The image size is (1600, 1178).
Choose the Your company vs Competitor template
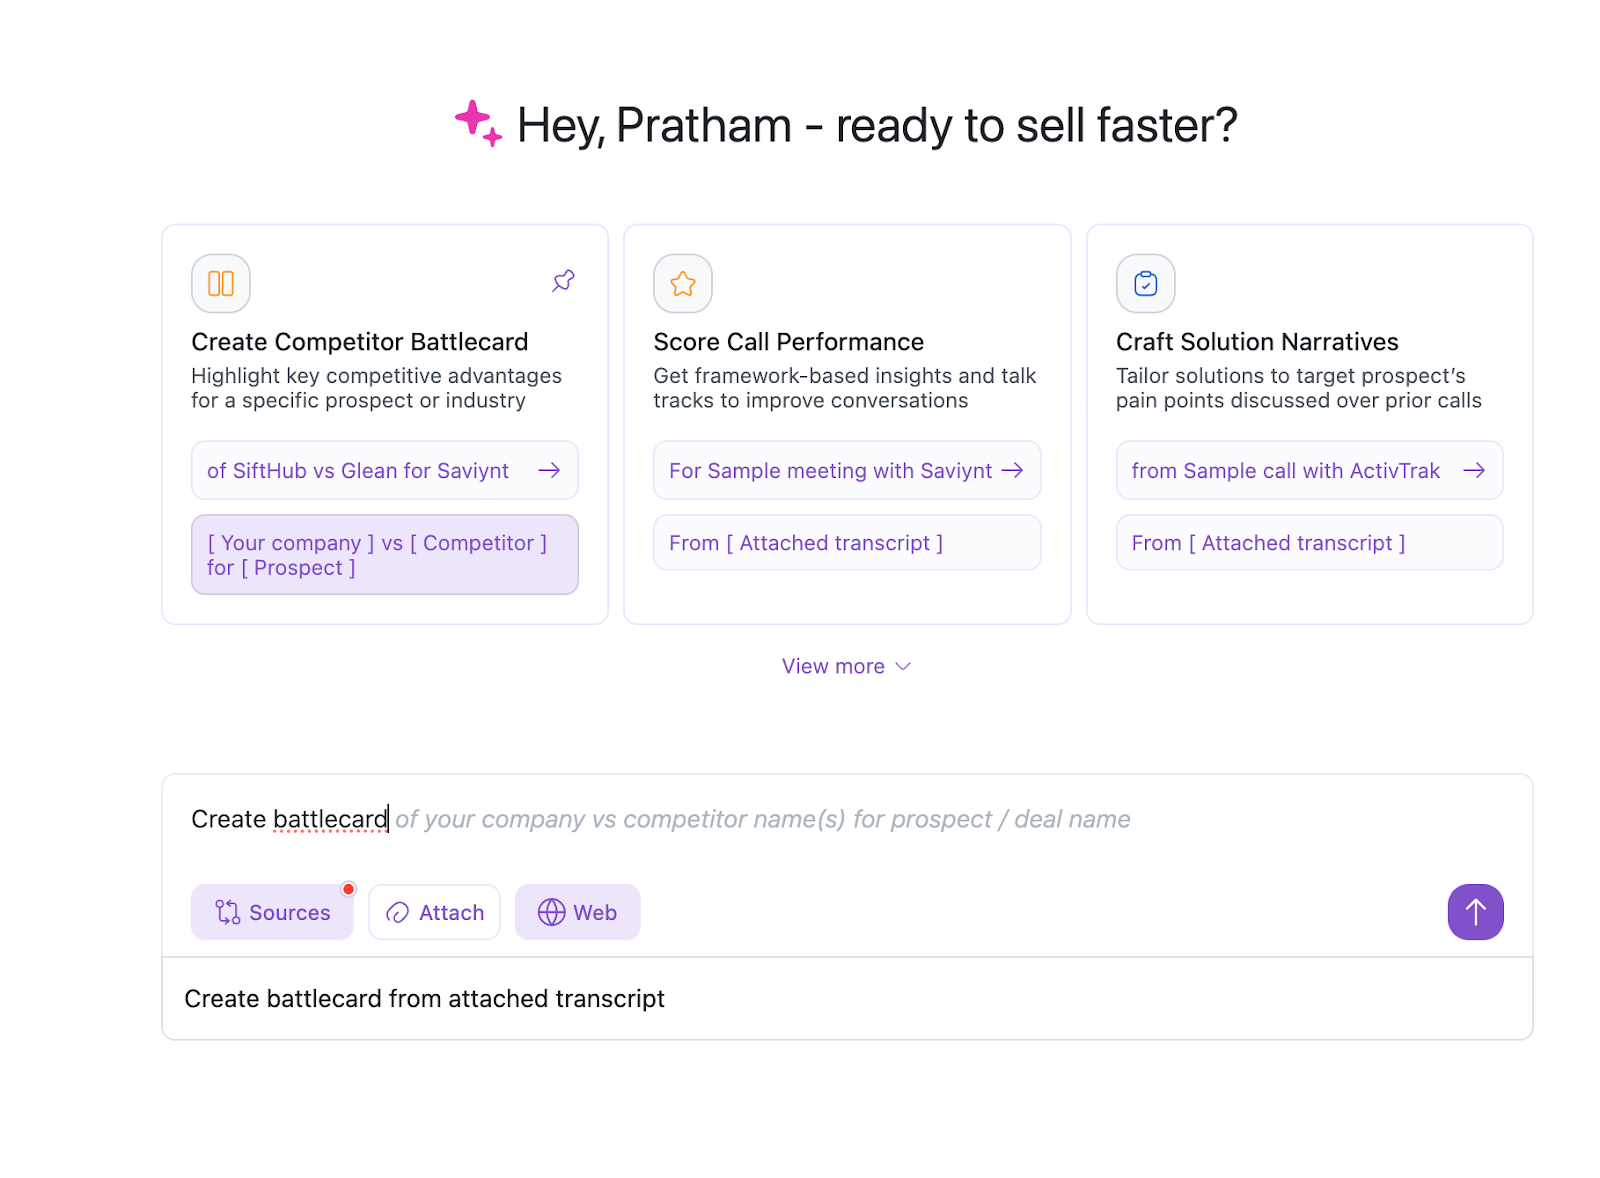click(x=384, y=555)
